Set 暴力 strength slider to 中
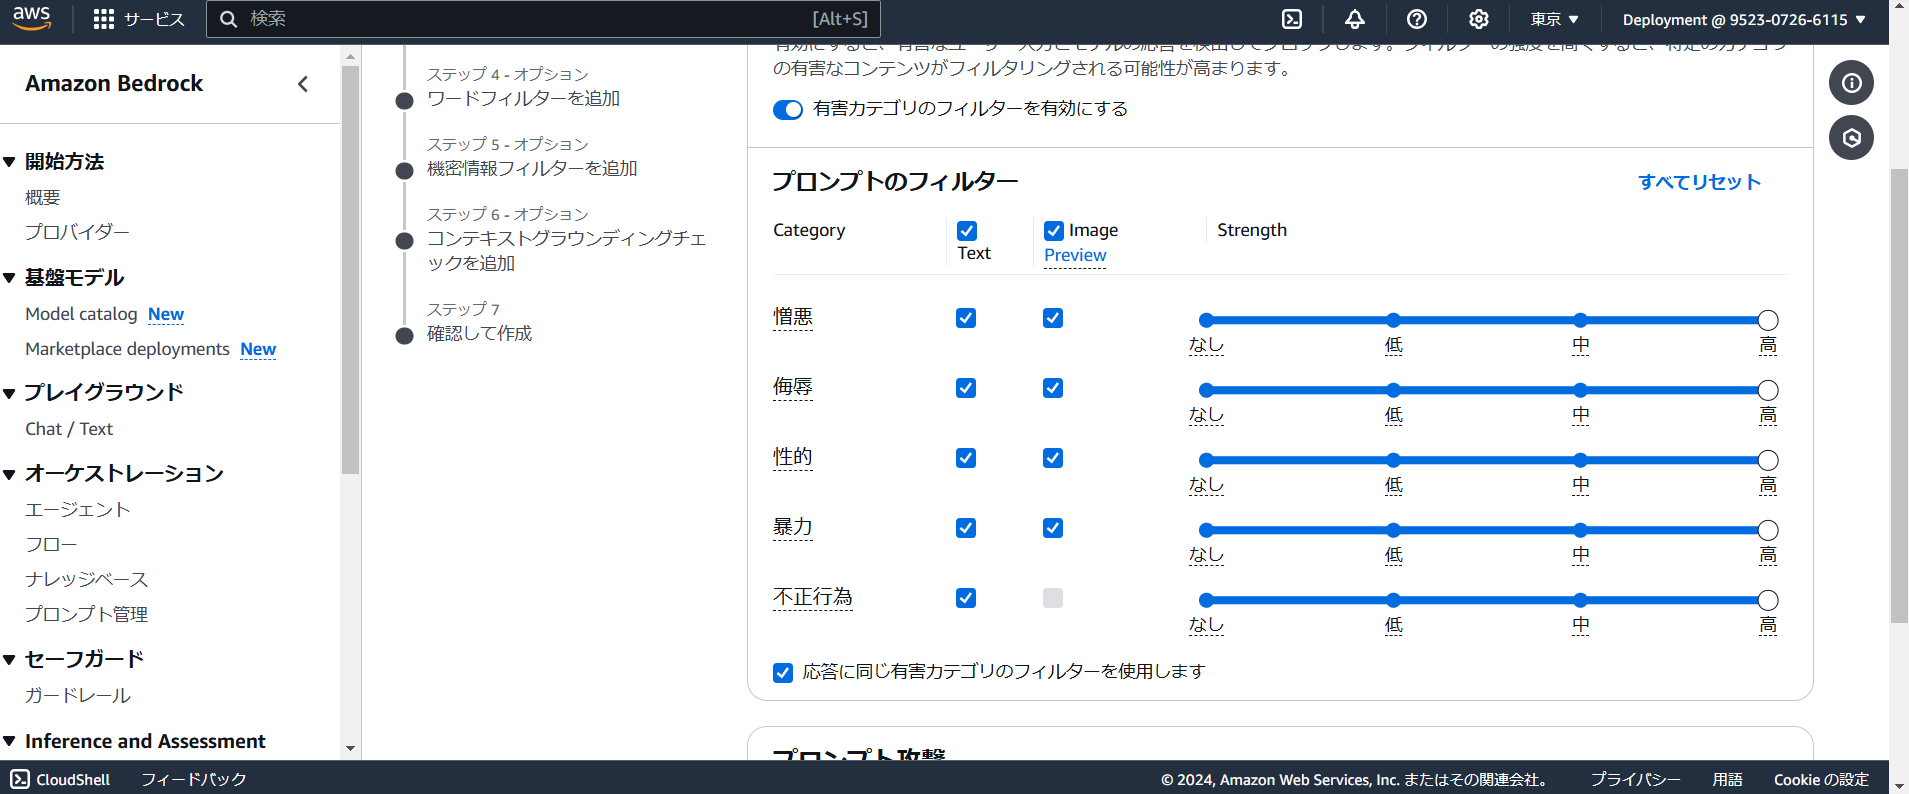The width and height of the screenshot is (1909, 794). coord(1580,530)
